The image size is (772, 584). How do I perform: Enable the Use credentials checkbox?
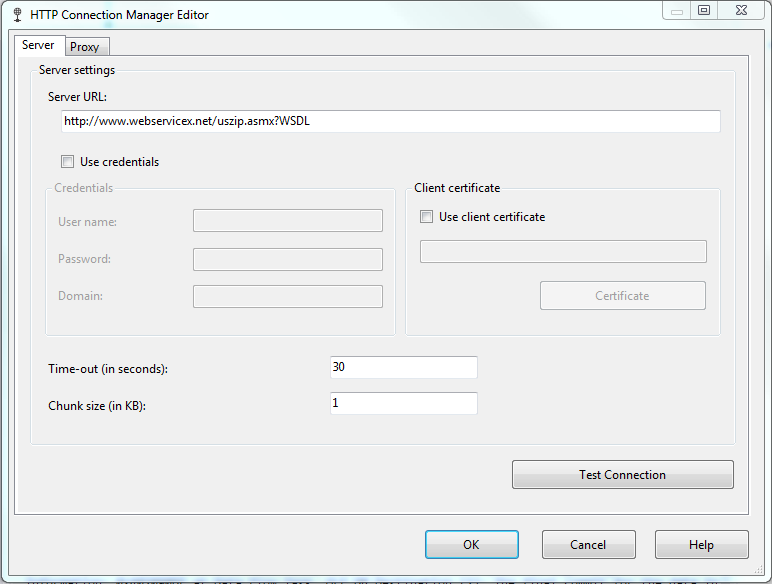click(67, 162)
